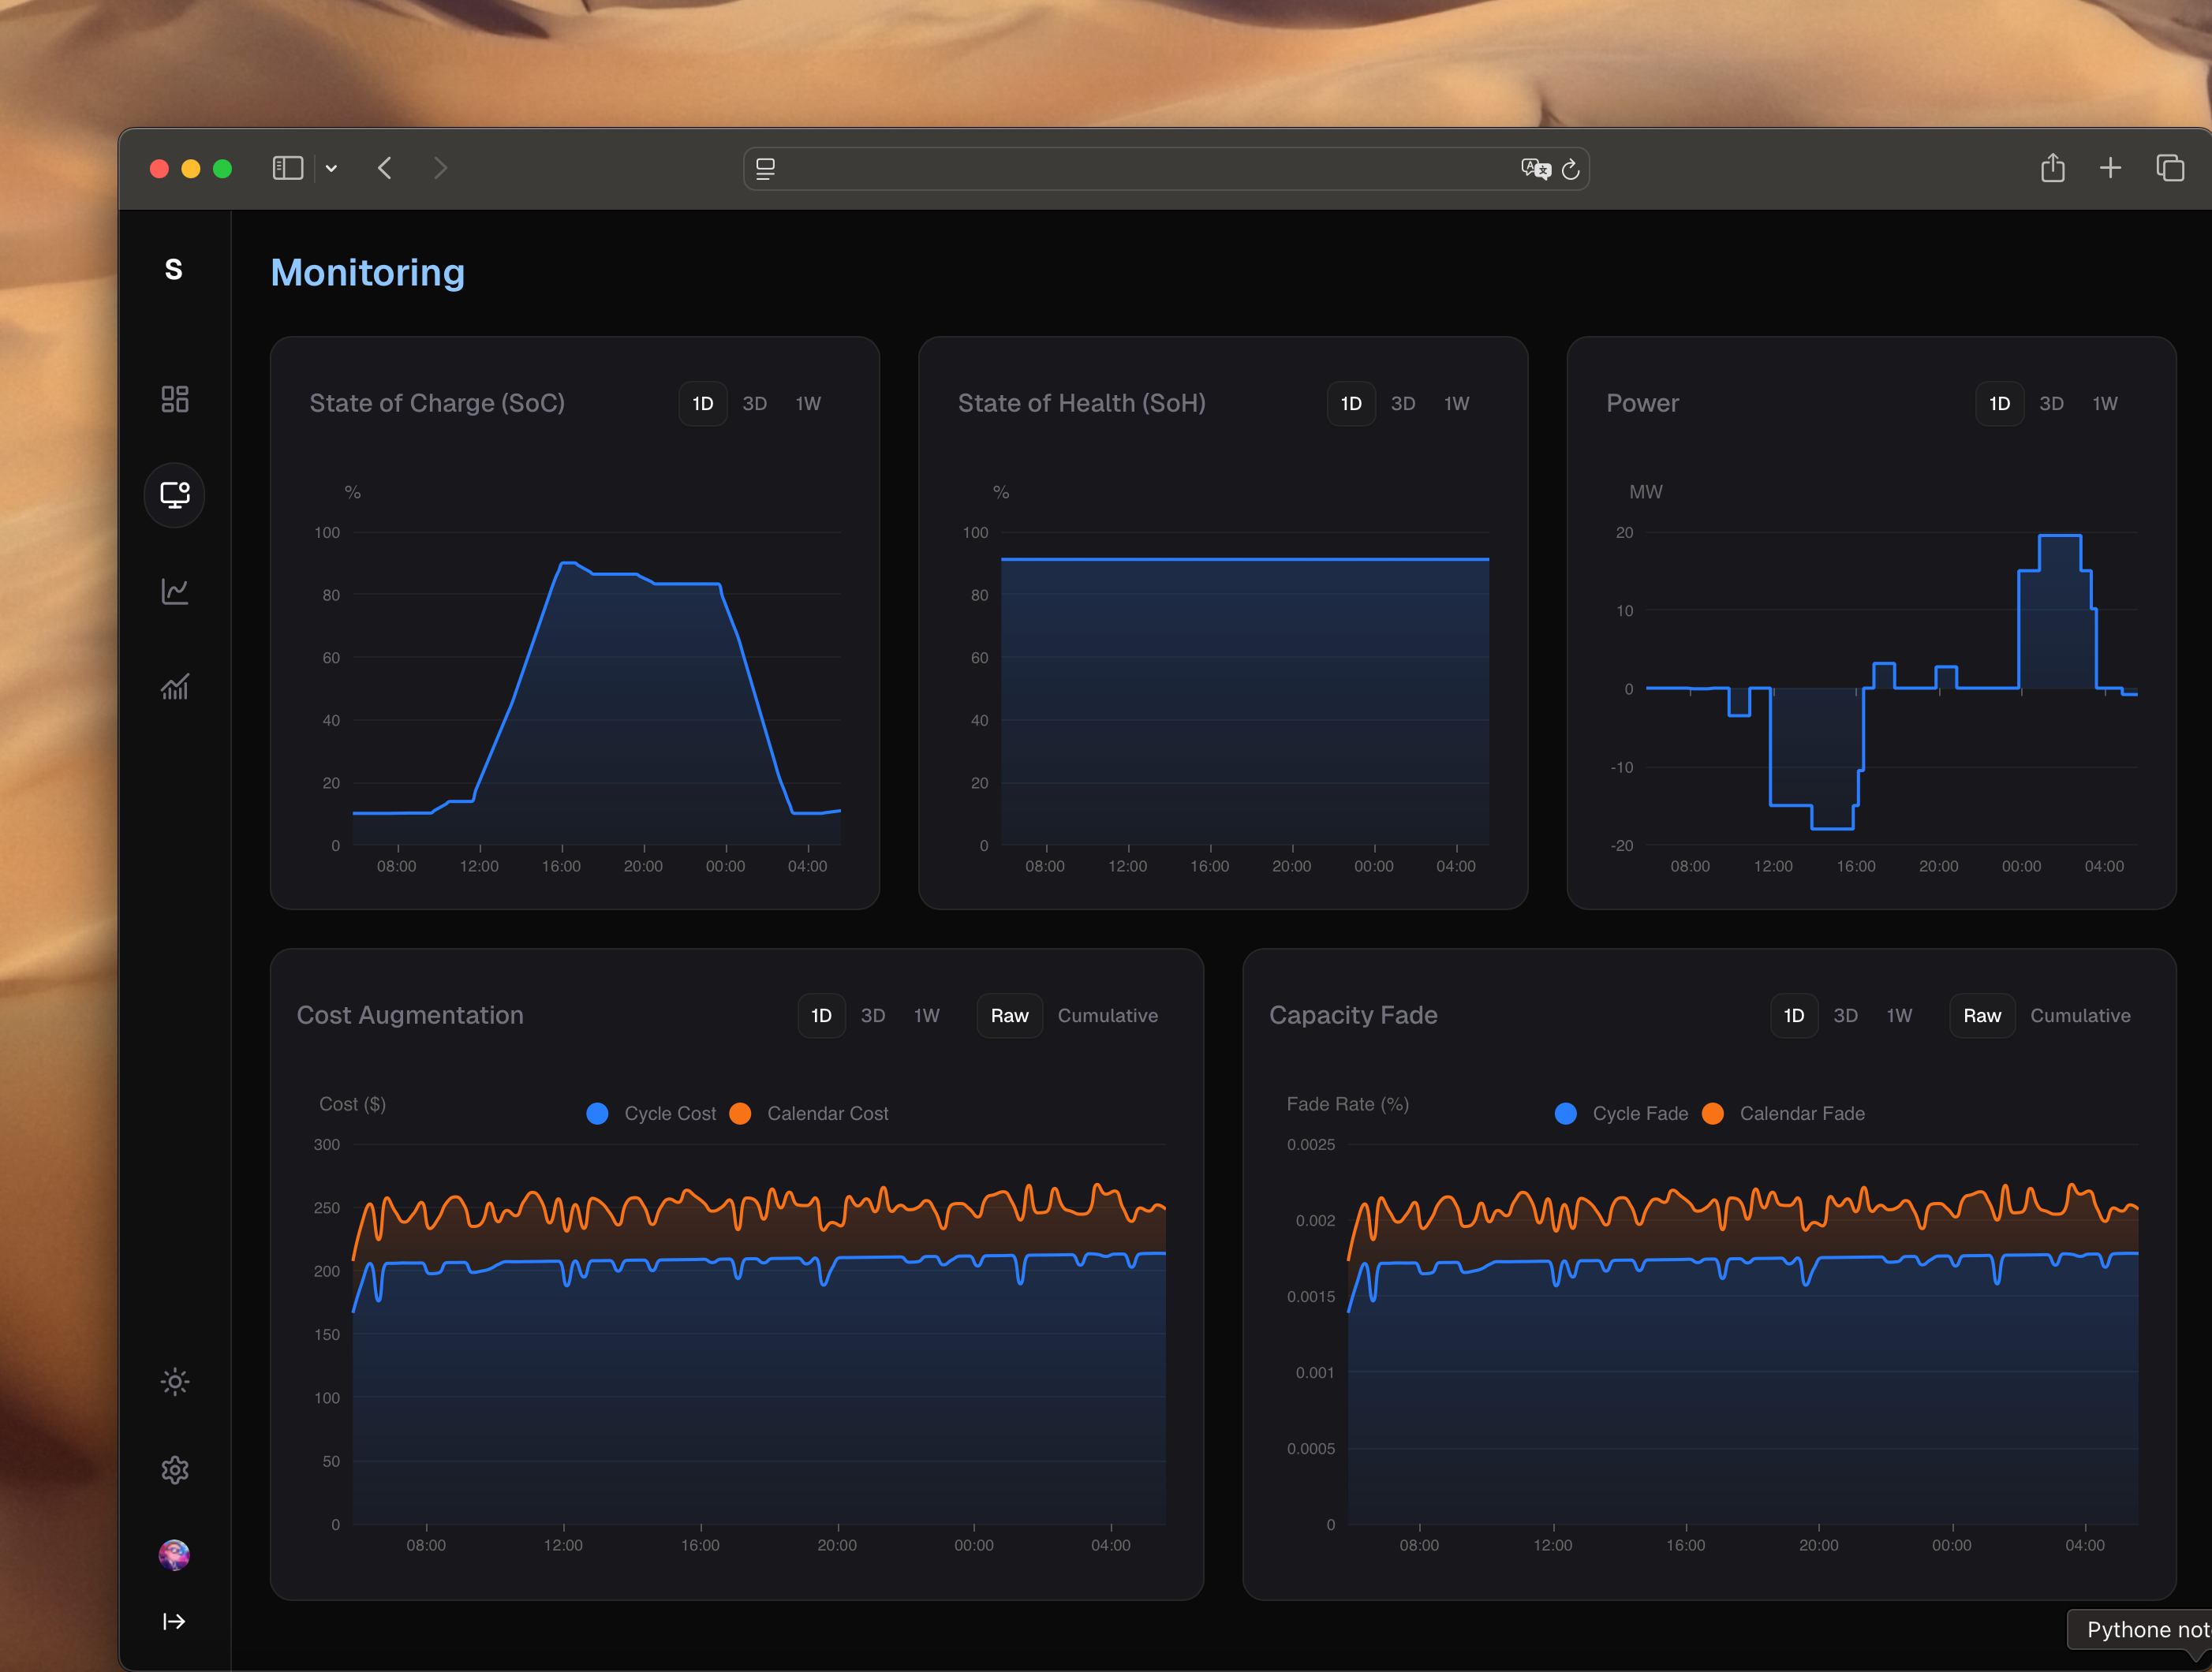Image resolution: width=2212 pixels, height=1672 pixels.
Task: Open the page translate icon in the address bar
Action: [x=1536, y=168]
